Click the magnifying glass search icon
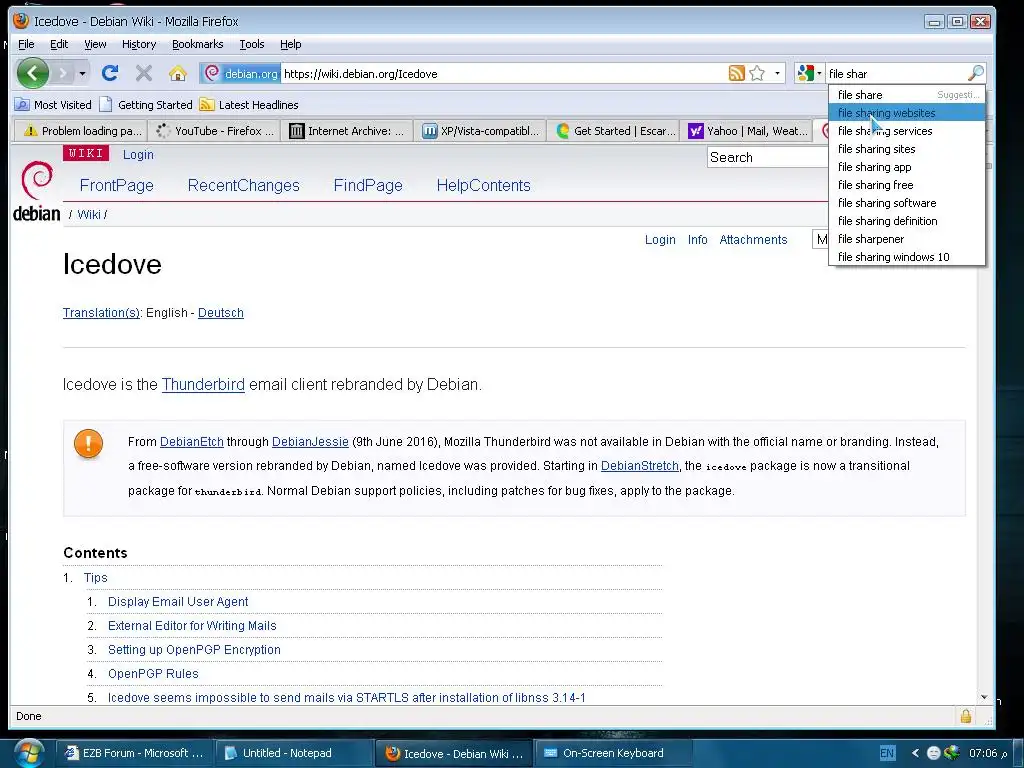The height and width of the screenshot is (768, 1024). [x=976, y=73]
